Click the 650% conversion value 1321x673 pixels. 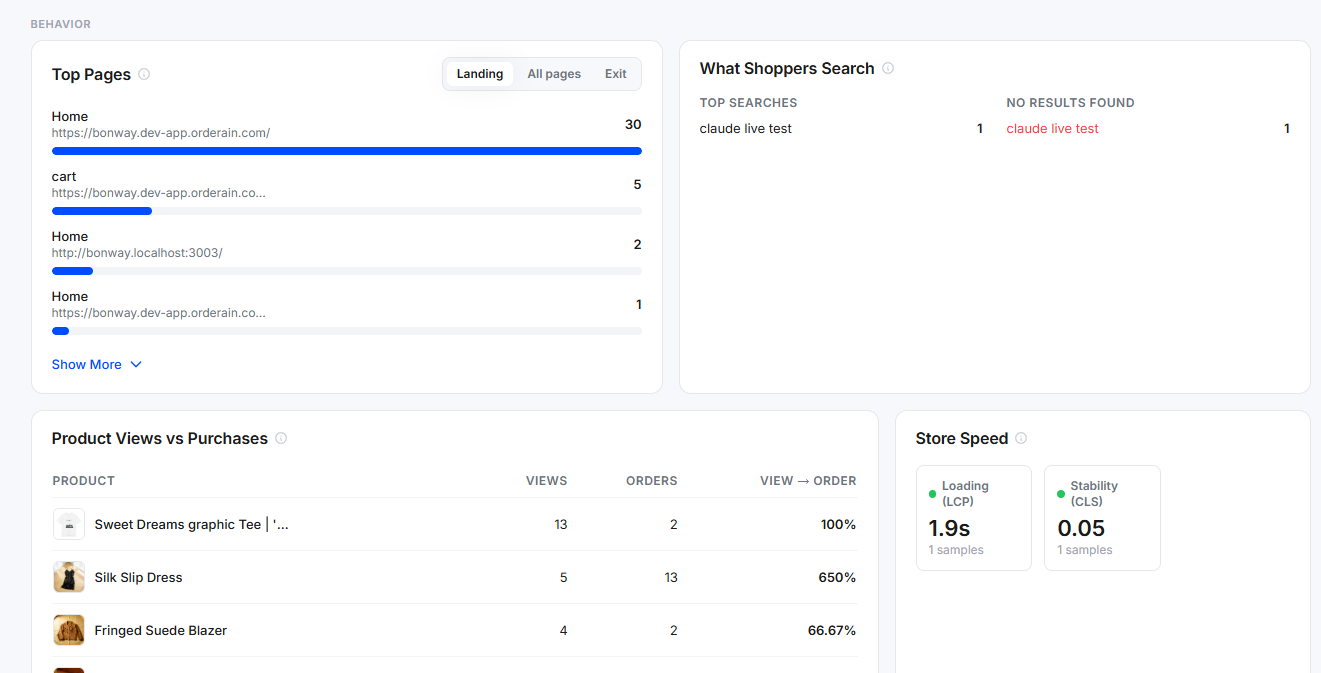(839, 578)
